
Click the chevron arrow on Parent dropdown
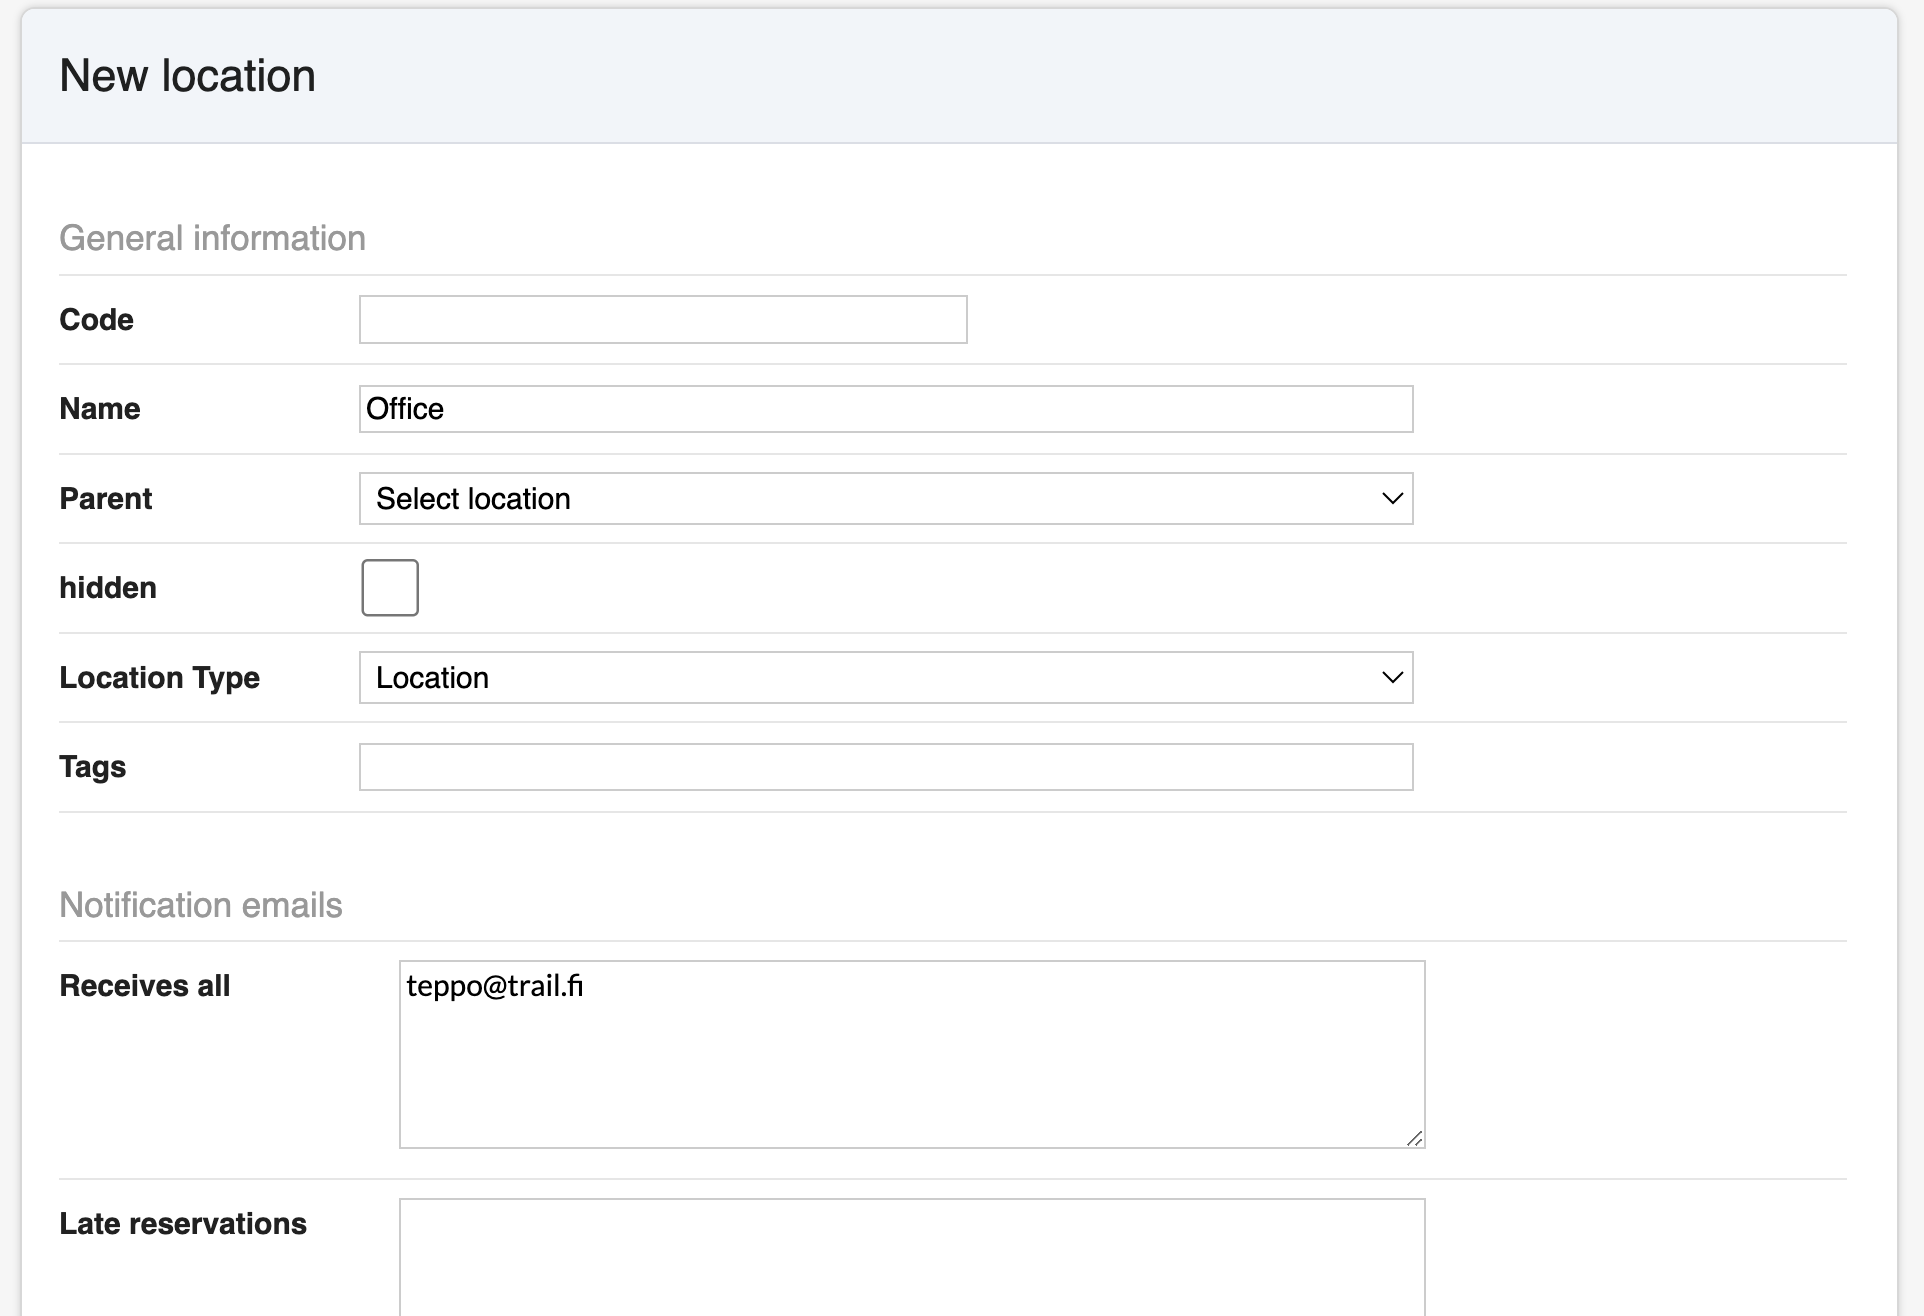click(1391, 499)
